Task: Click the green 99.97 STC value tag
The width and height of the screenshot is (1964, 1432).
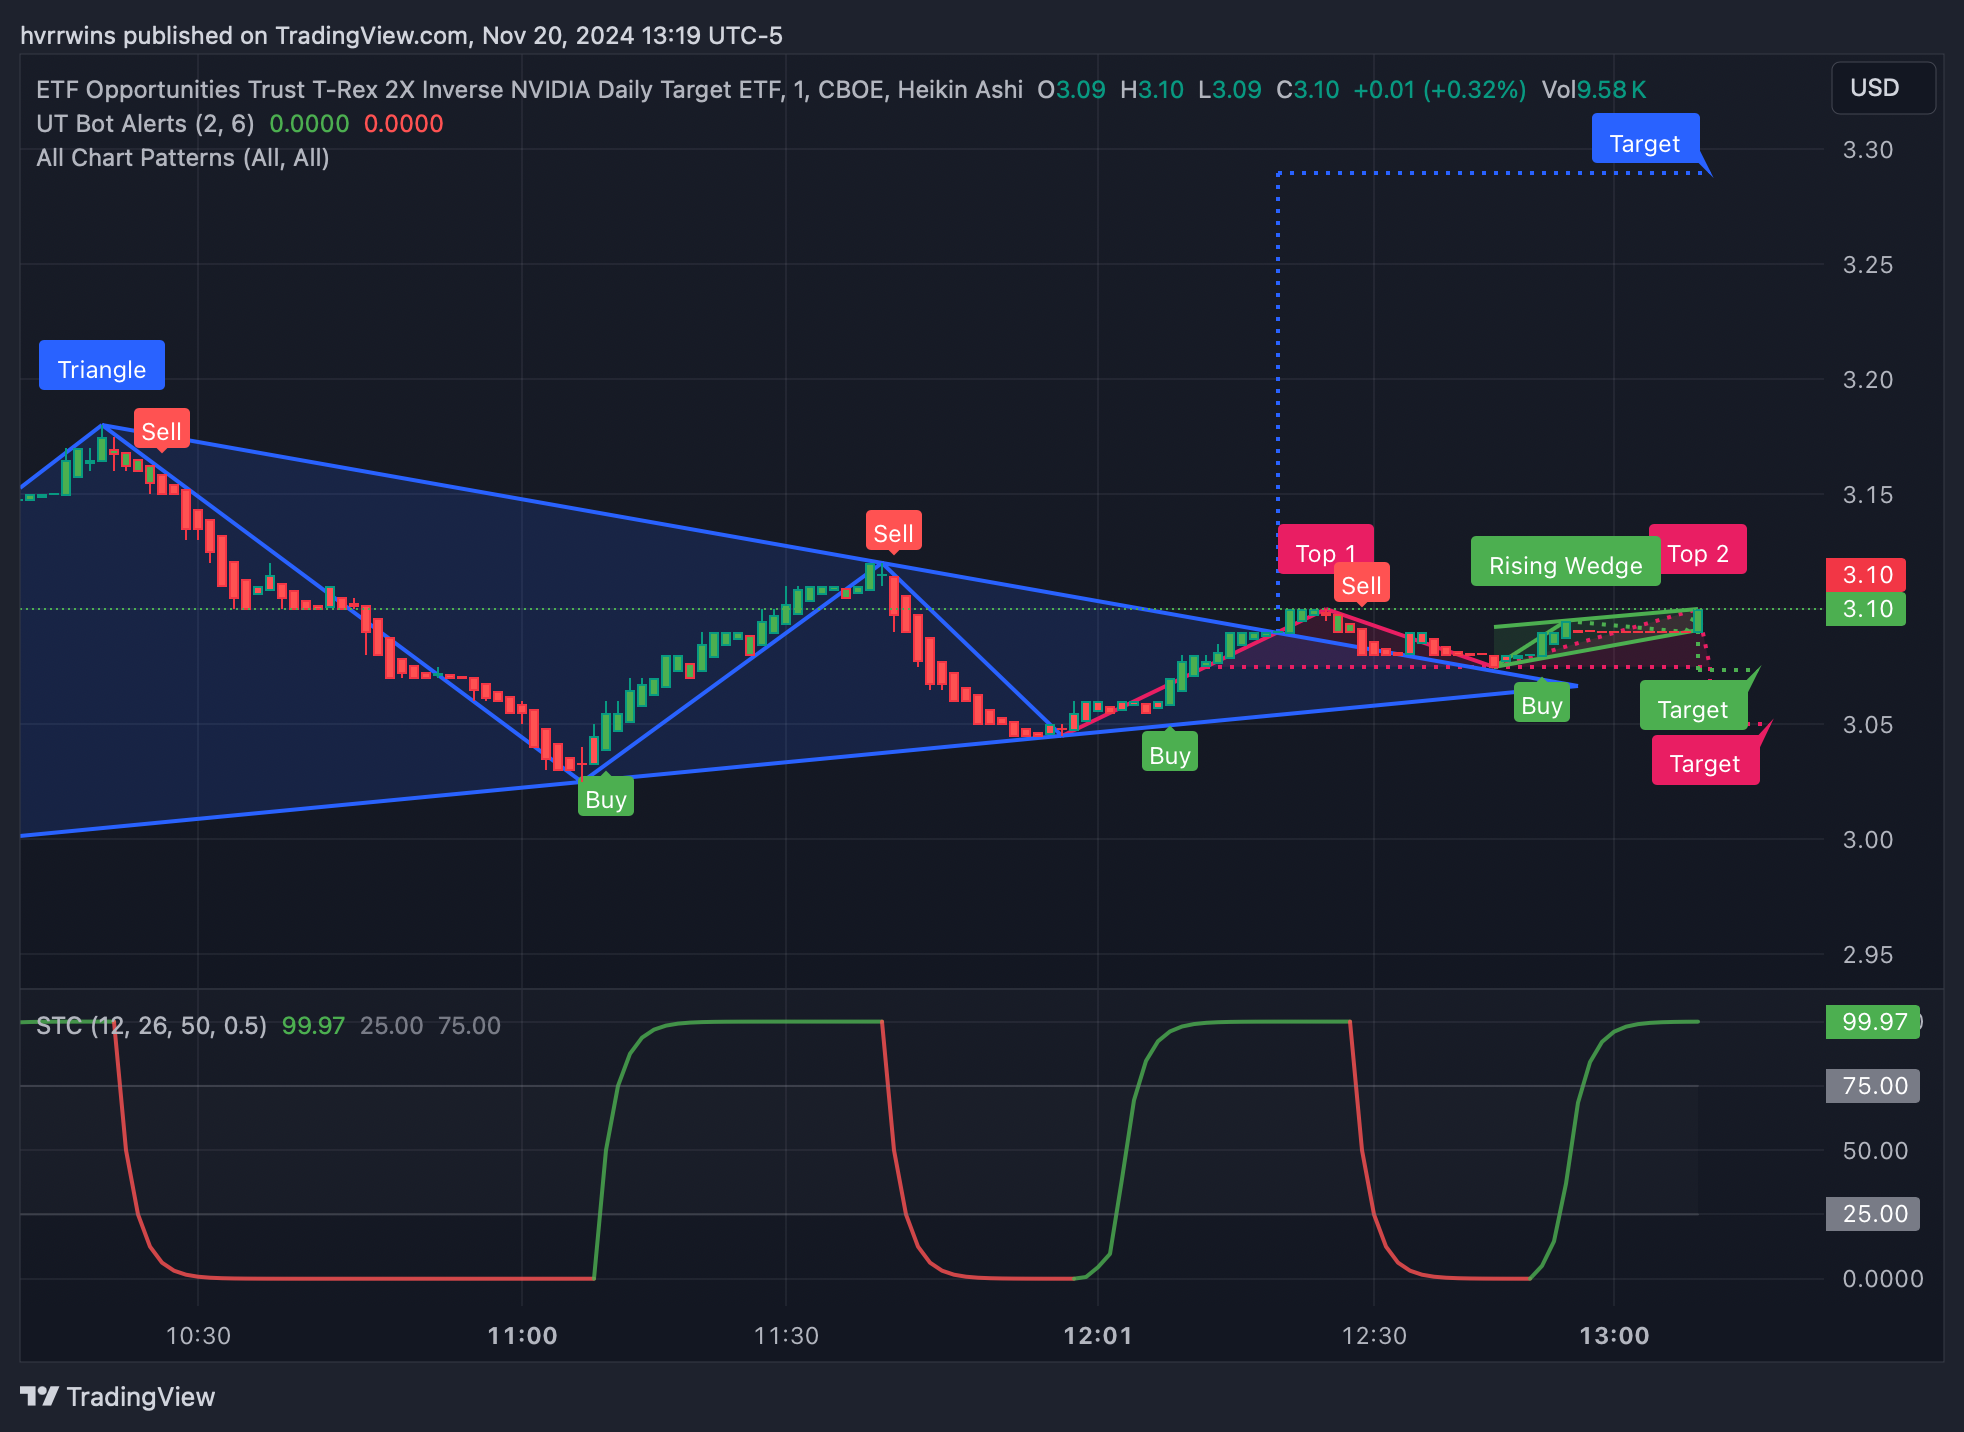Action: (x=1873, y=1022)
